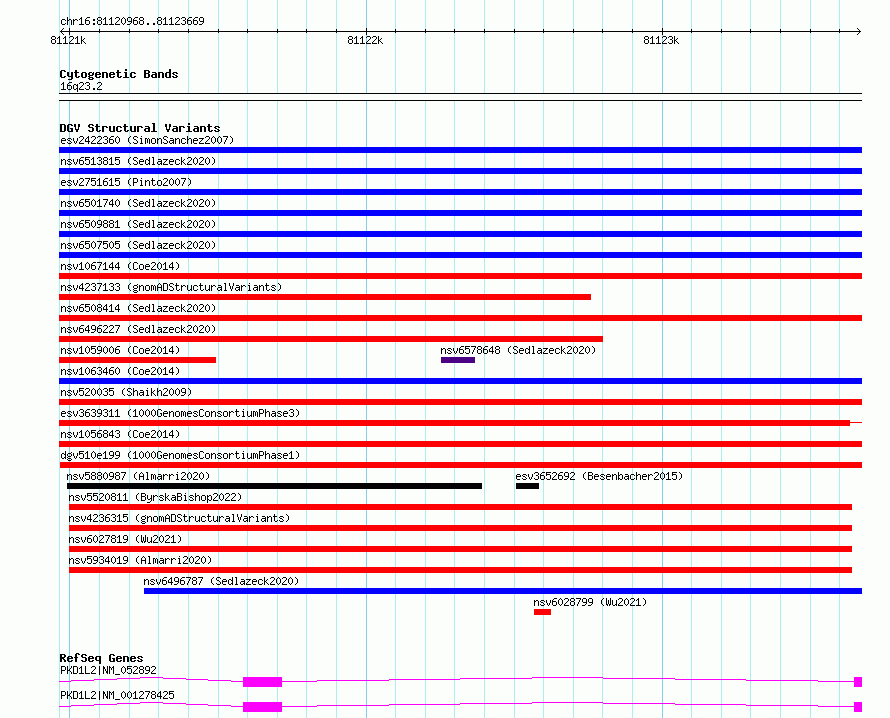Viewport: 890px width, 718px height.
Task: Click the black nsv5880987 variant bar
Action: coord(274,486)
